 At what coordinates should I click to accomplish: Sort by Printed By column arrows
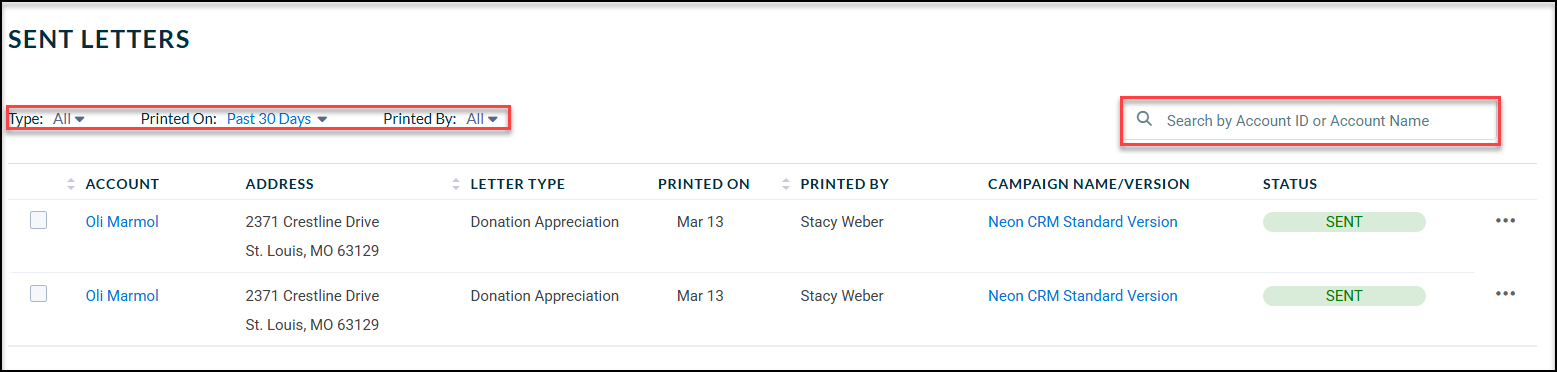pos(787,184)
